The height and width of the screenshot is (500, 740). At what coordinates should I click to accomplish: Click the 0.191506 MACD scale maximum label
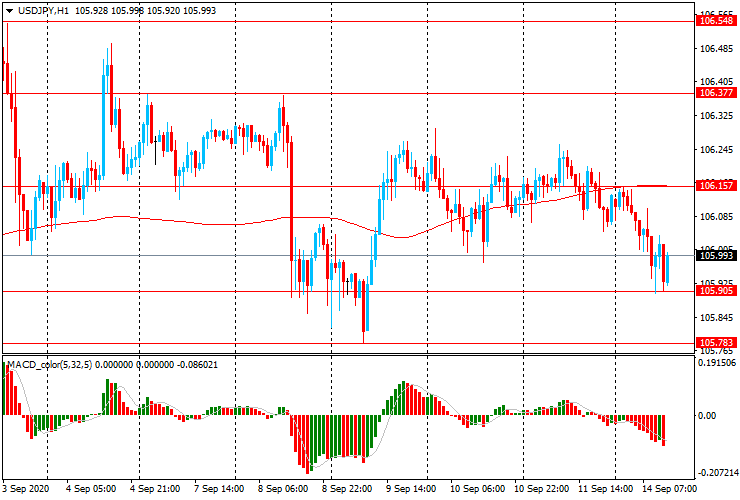pos(718,363)
